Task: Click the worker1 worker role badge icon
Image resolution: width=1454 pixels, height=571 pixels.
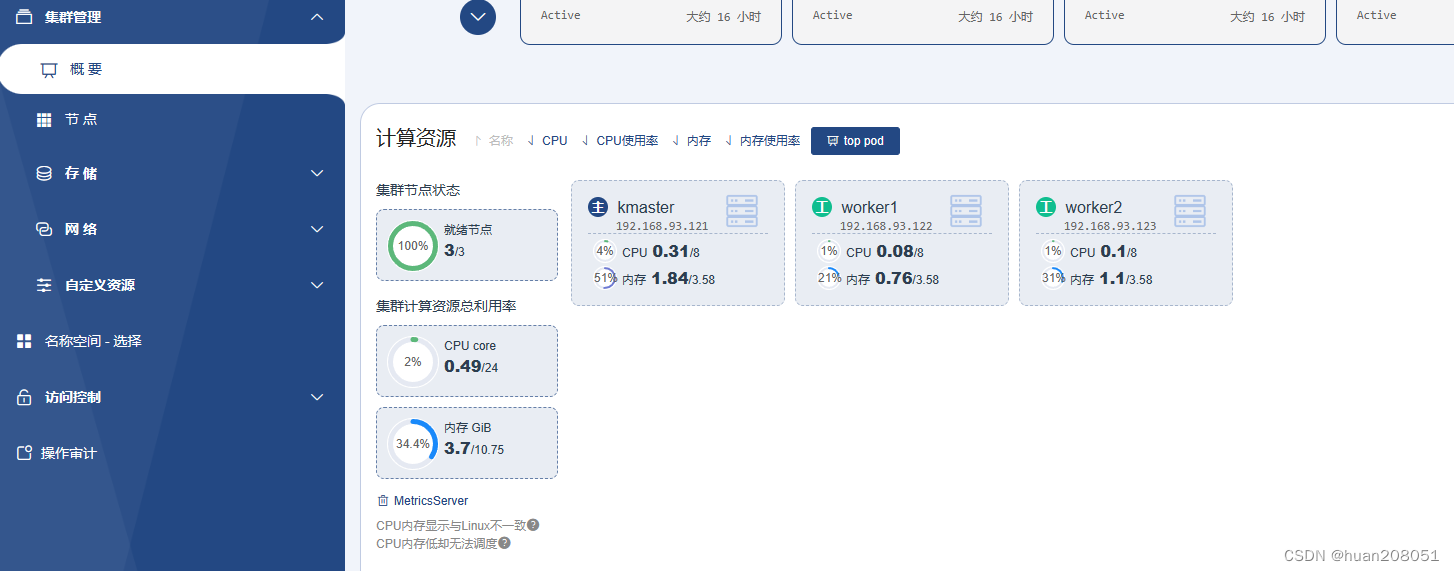Action: tap(822, 207)
